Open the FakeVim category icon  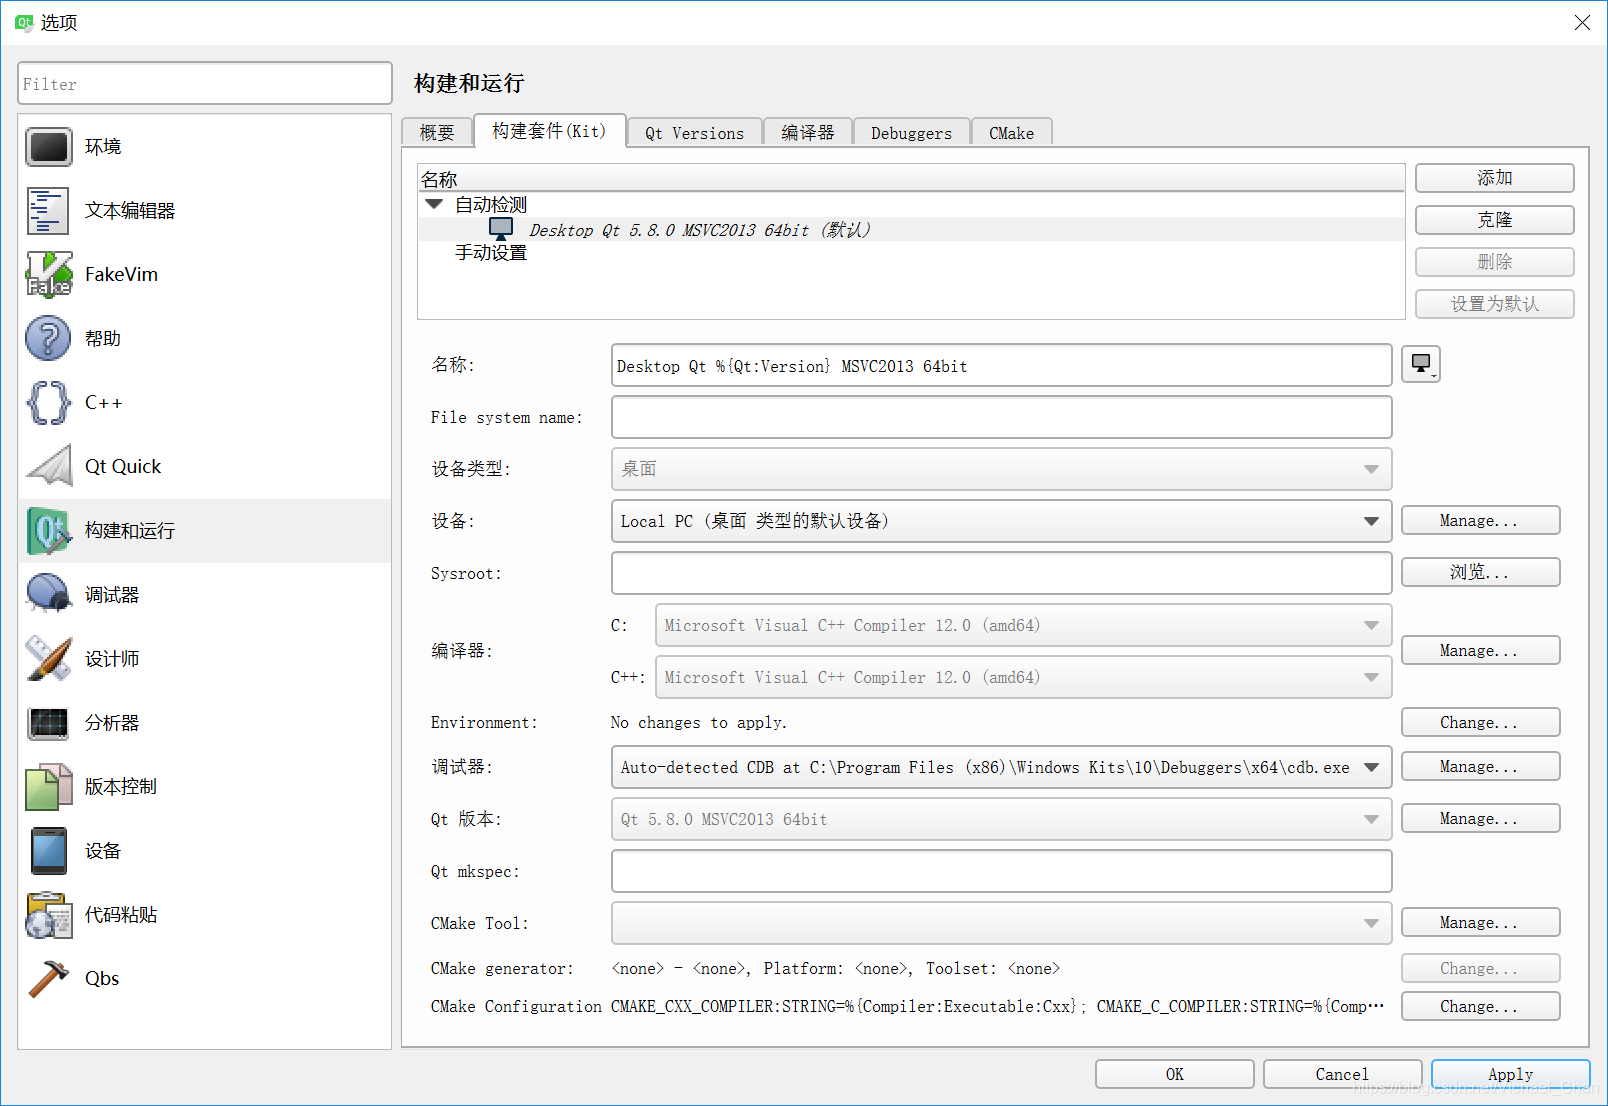coord(48,275)
